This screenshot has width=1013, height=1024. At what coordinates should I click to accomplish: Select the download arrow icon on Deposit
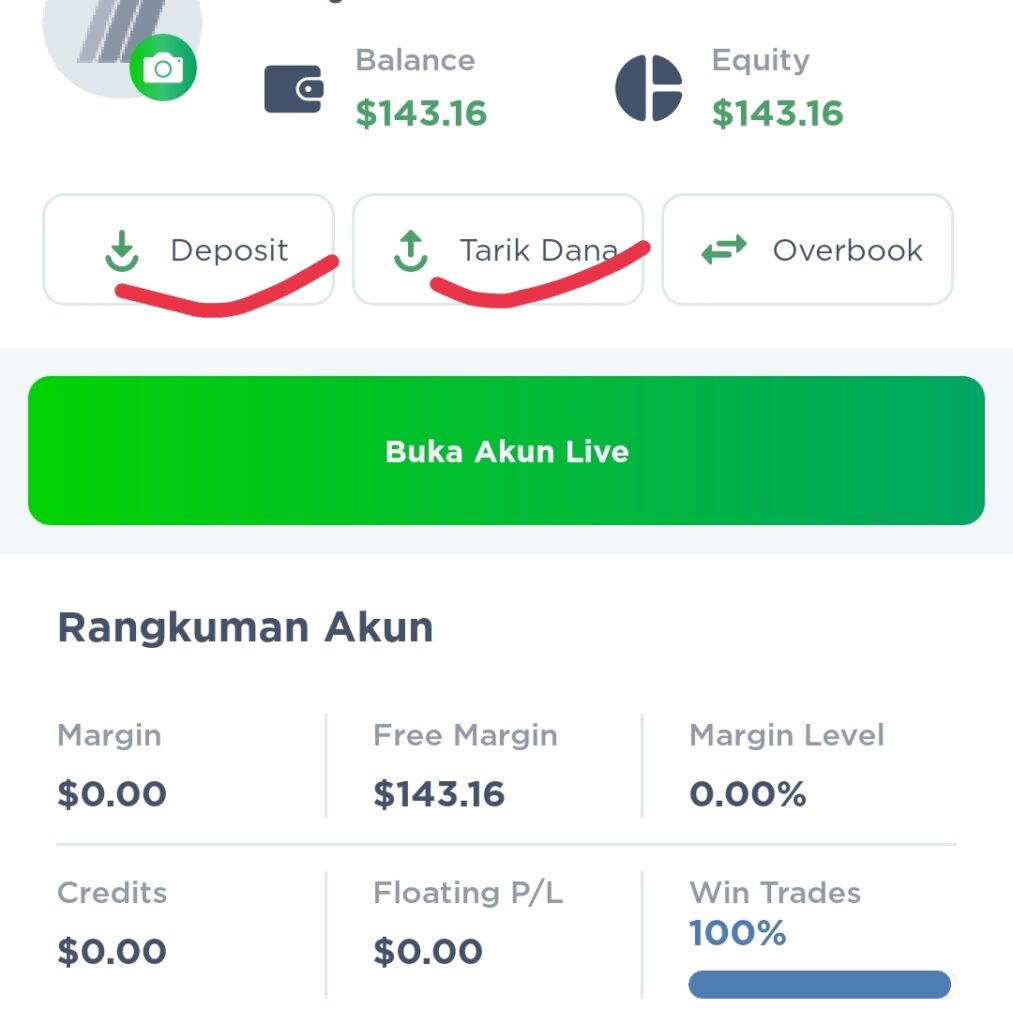coord(122,250)
